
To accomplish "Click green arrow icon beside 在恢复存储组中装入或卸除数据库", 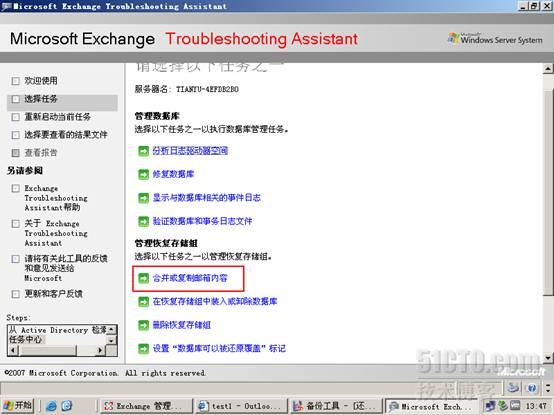I will (143, 302).
